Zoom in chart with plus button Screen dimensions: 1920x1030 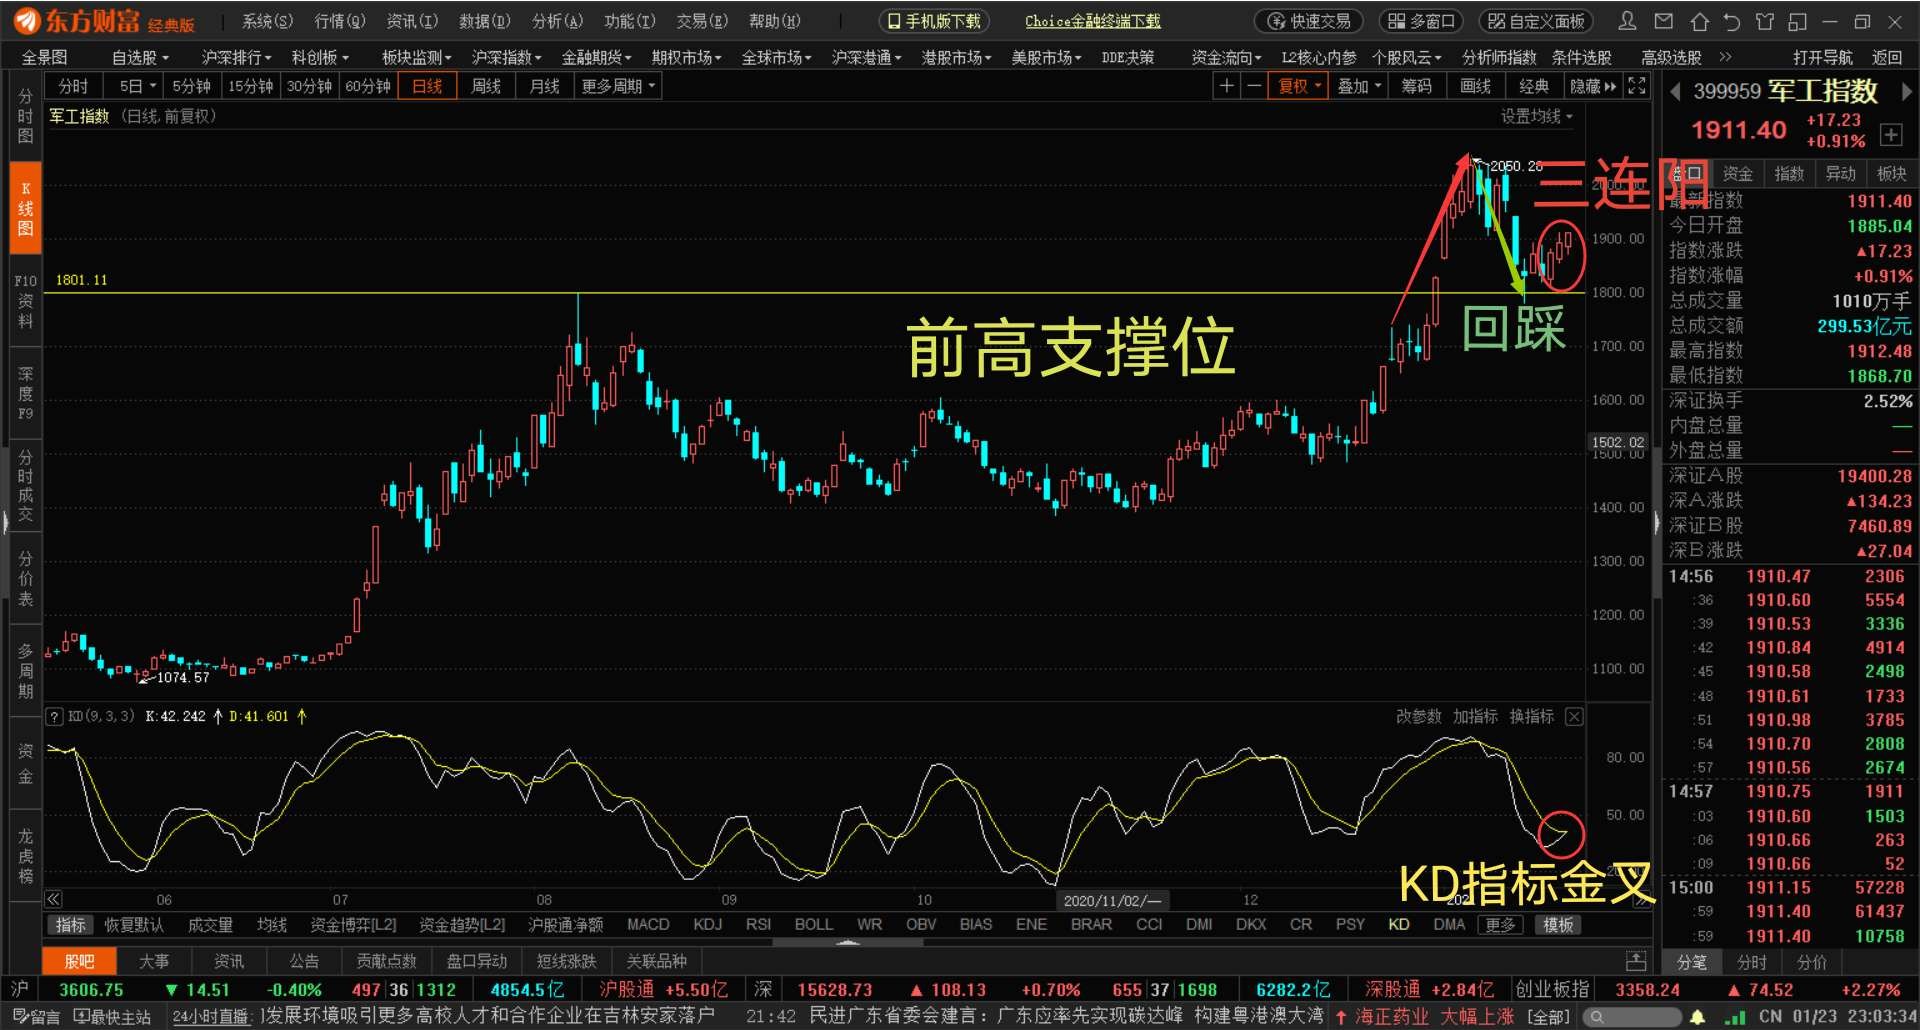coord(1226,86)
